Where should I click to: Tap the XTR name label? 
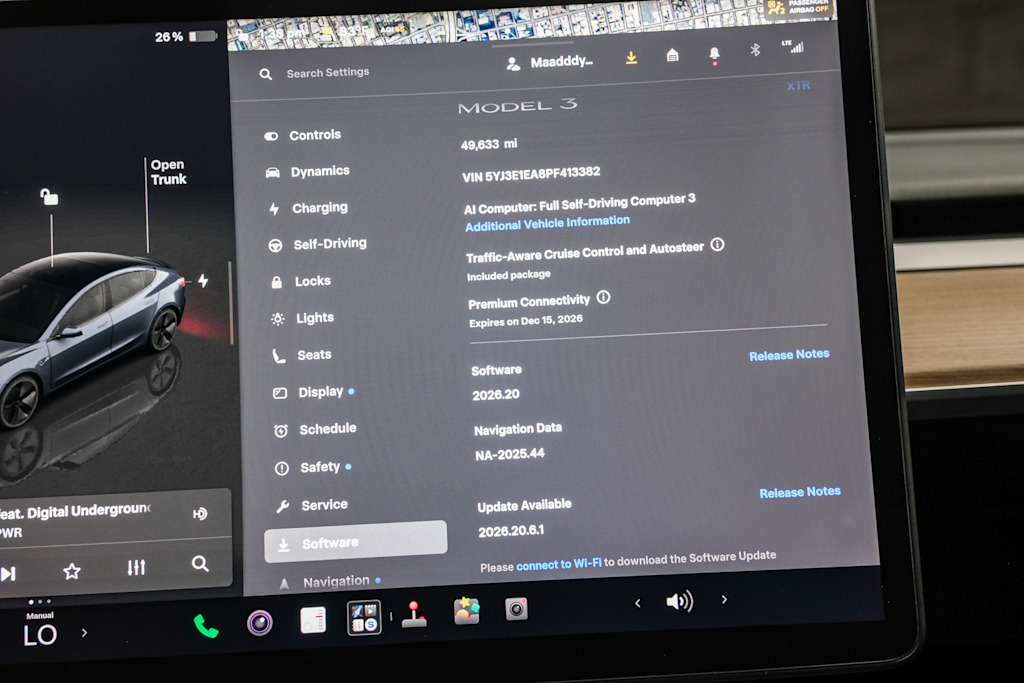[x=798, y=86]
